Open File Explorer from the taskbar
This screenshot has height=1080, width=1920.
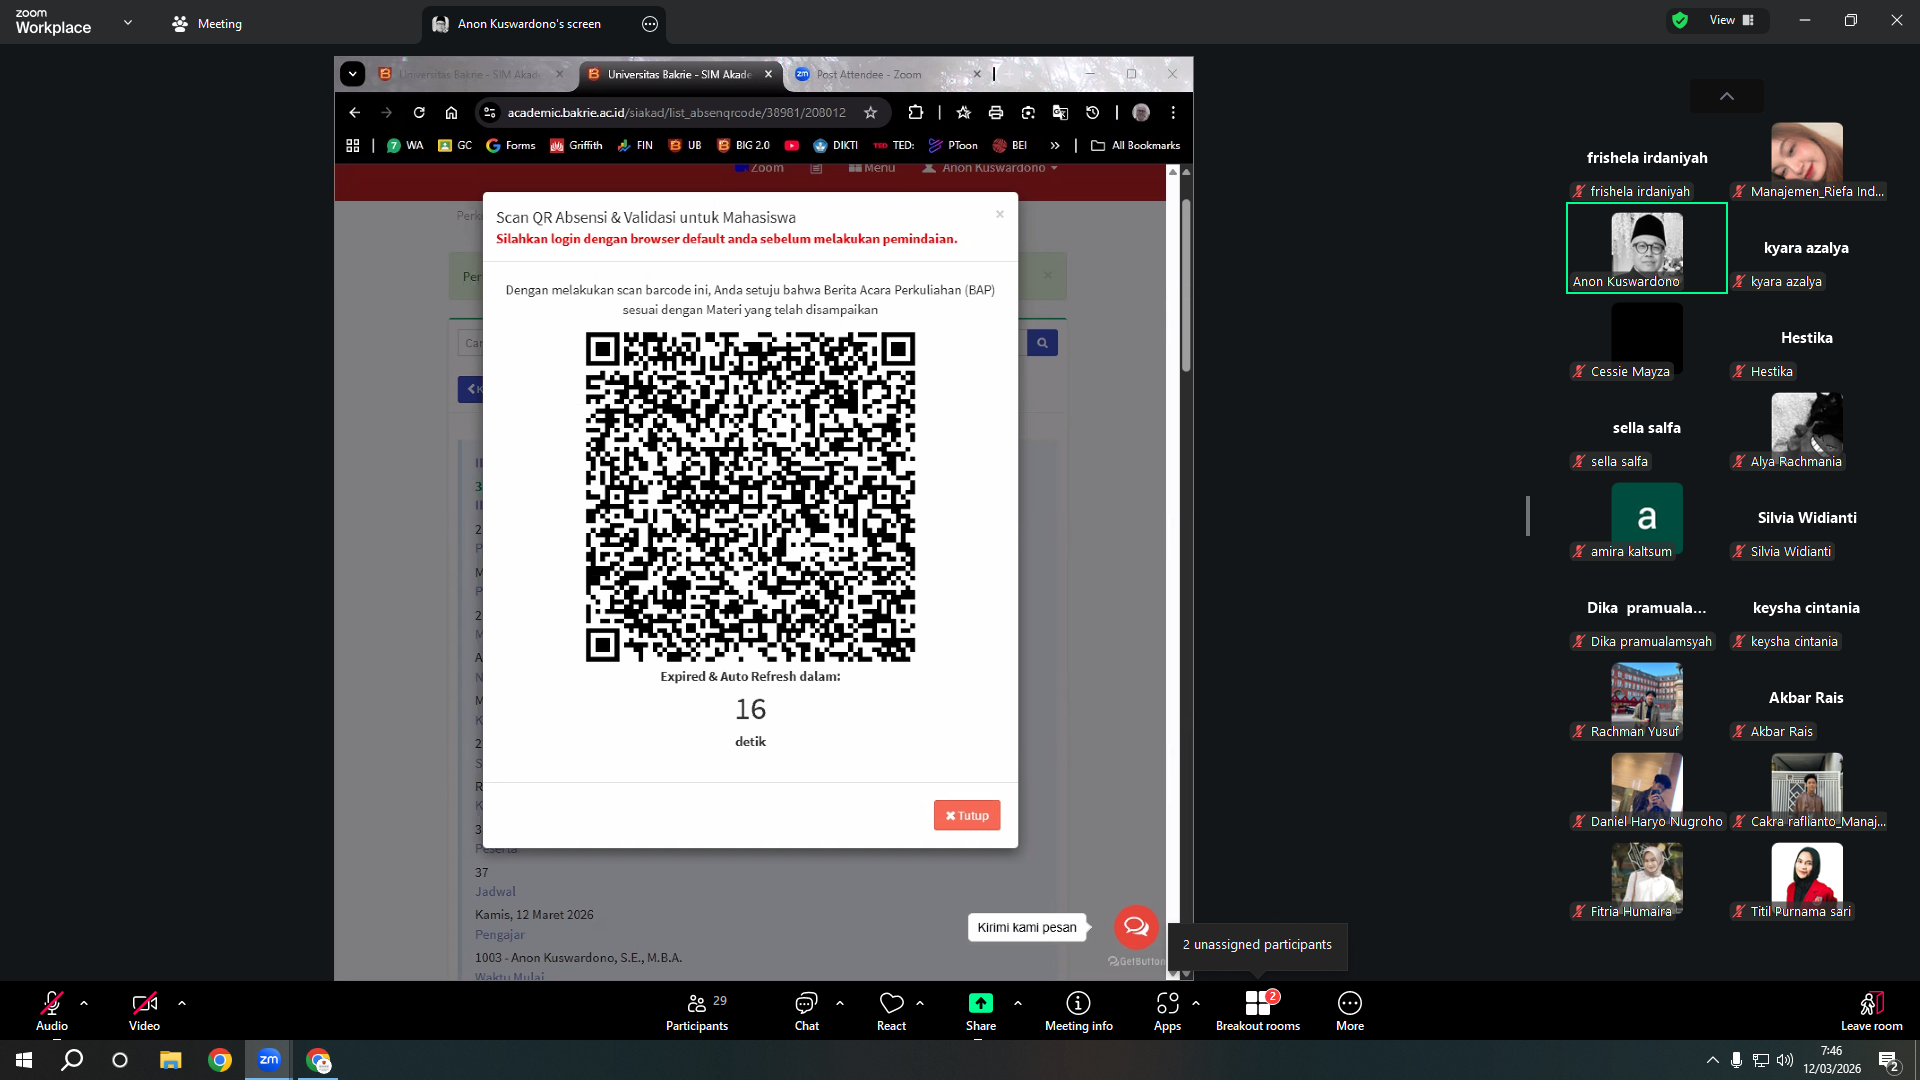[x=171, y=1060]
